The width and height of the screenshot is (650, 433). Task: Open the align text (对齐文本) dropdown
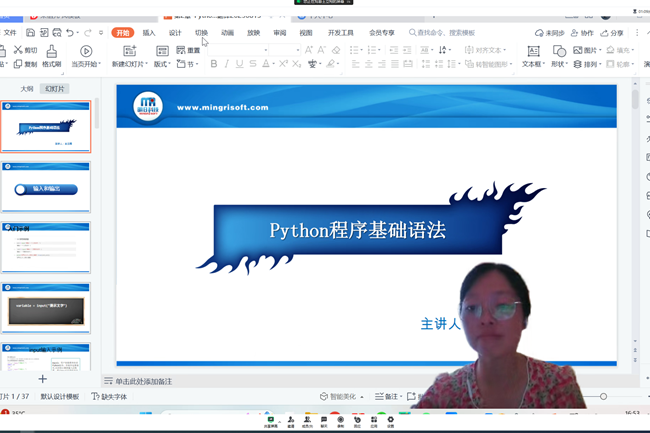tap(485, 50)
